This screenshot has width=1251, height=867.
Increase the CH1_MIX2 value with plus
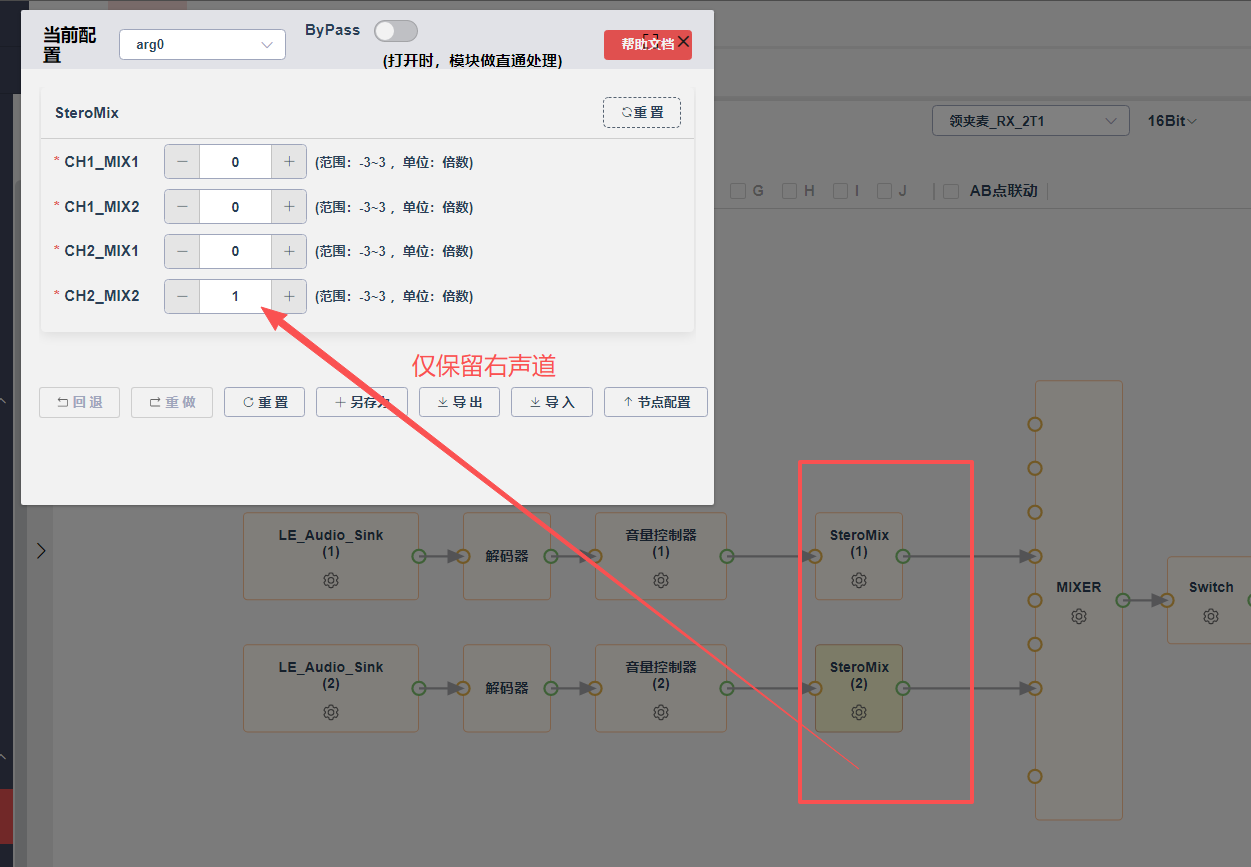[289, 207]
